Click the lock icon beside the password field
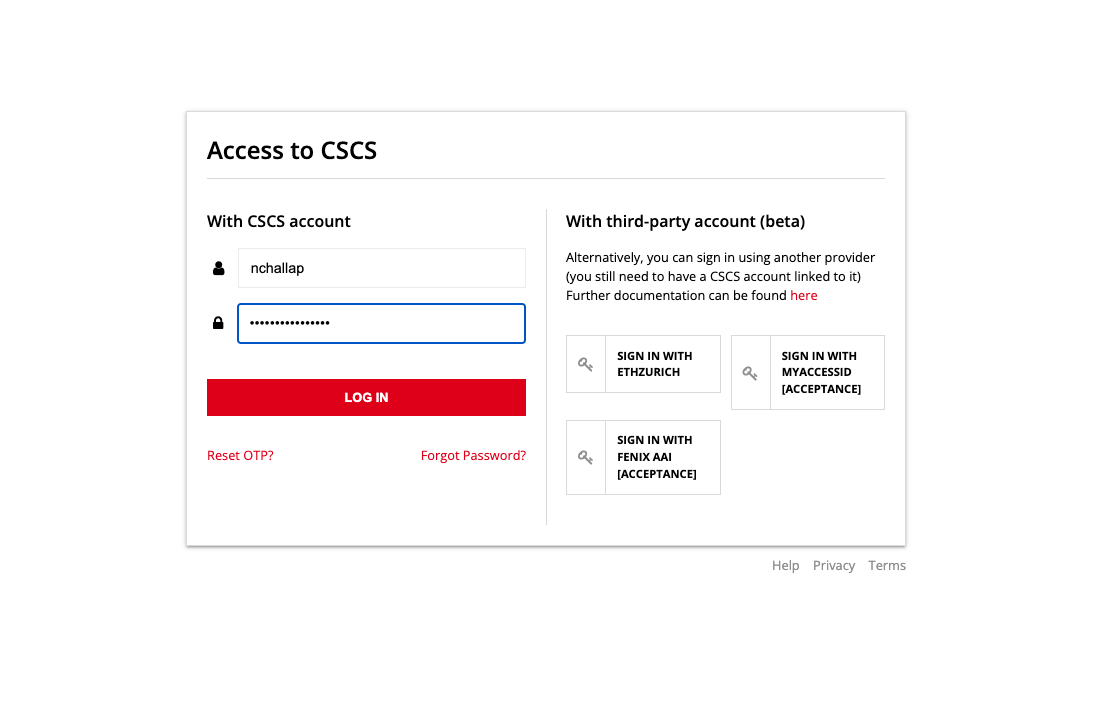This screenshot has height=721, width=1102. point(218,323)
